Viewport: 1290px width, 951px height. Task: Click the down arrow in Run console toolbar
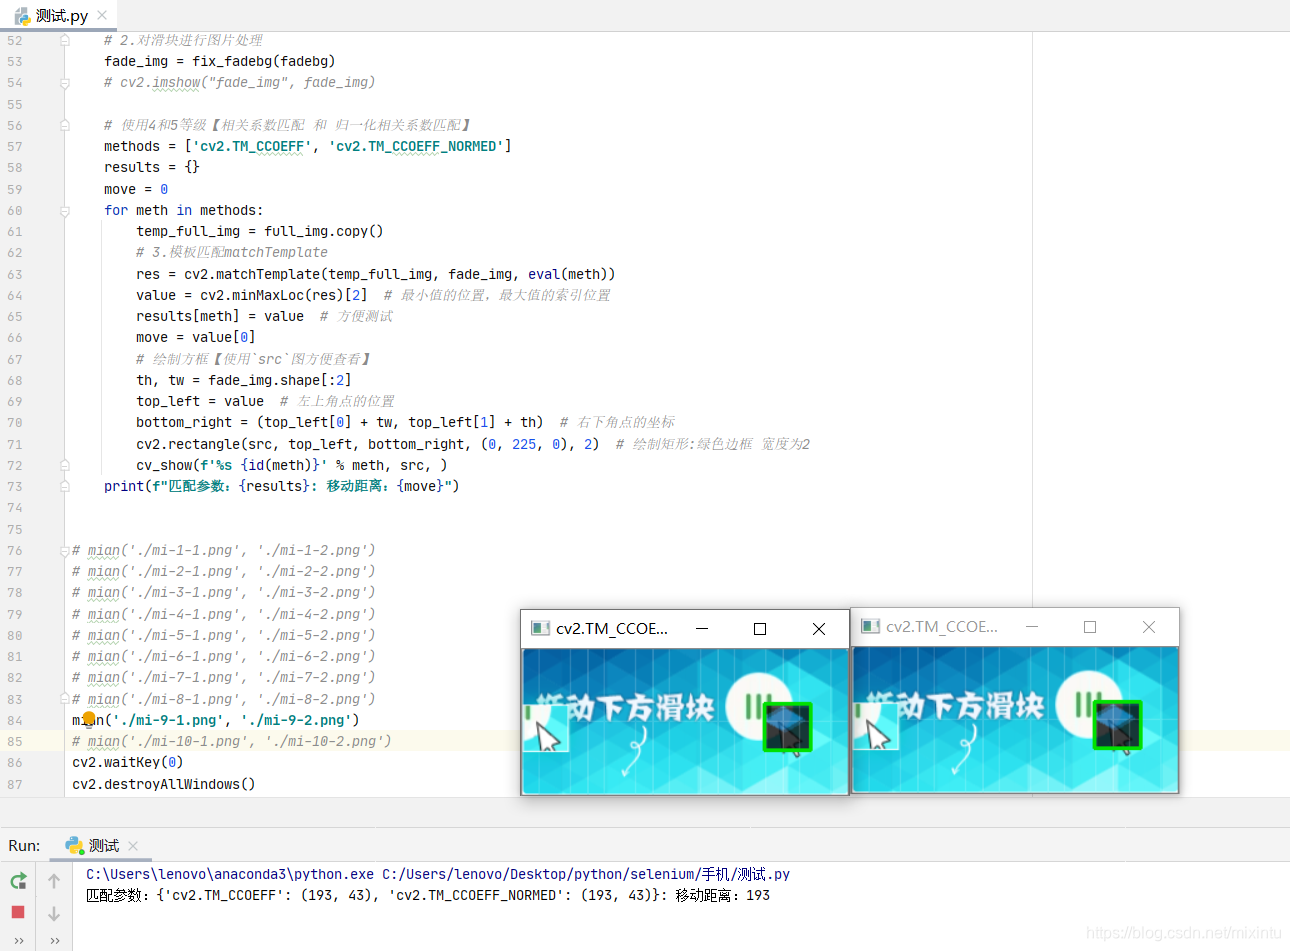click(54, 913)
